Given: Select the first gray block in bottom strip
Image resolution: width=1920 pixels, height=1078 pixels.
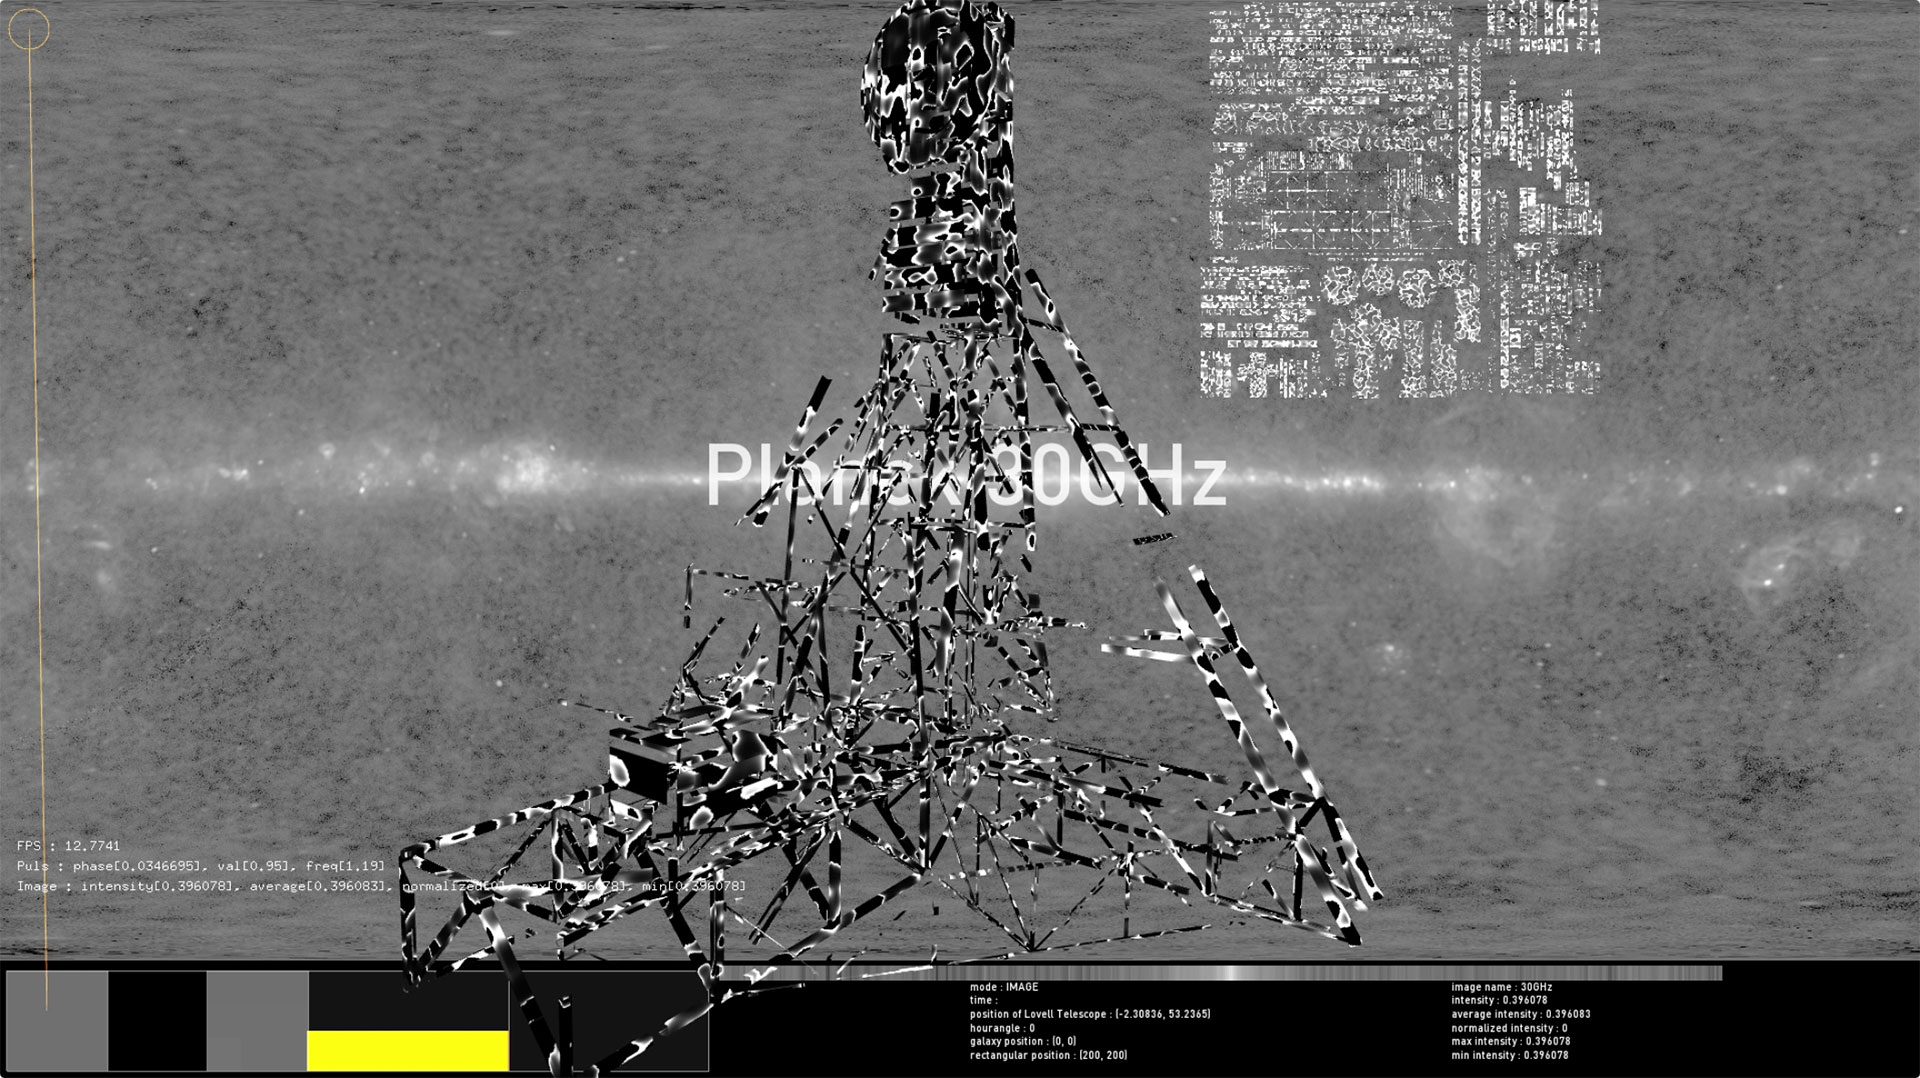Looking at the screenshot, I should point(57,1020).
